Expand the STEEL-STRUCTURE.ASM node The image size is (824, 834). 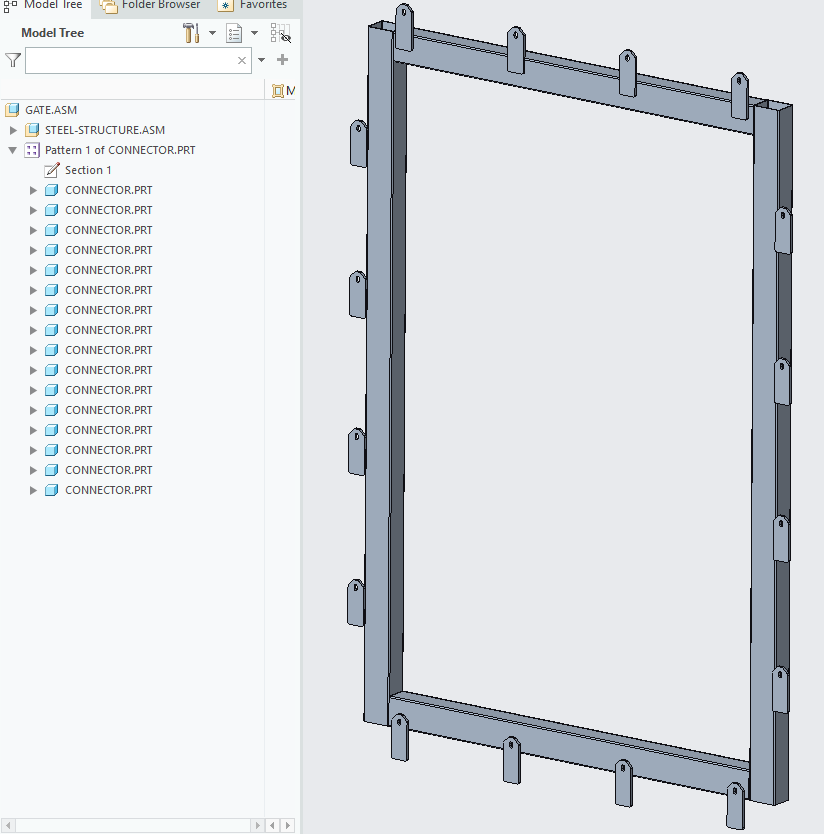[13, 130]
